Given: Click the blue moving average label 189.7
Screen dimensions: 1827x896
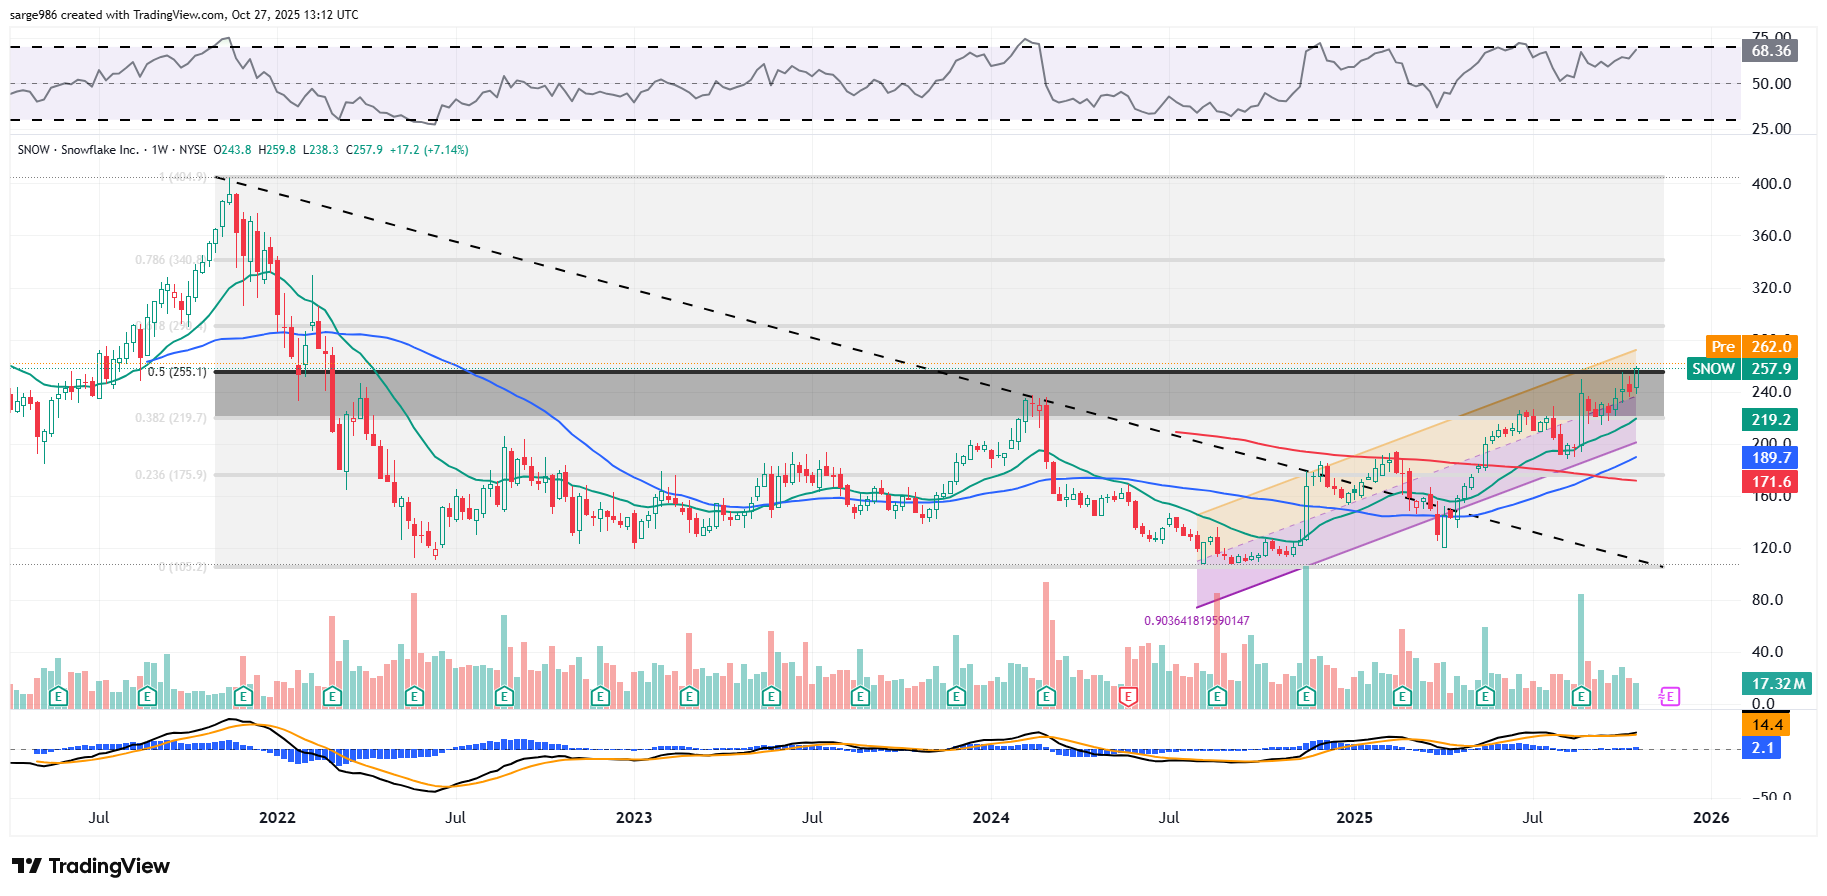Looking at the screenshot, I should click(1770, 458).
